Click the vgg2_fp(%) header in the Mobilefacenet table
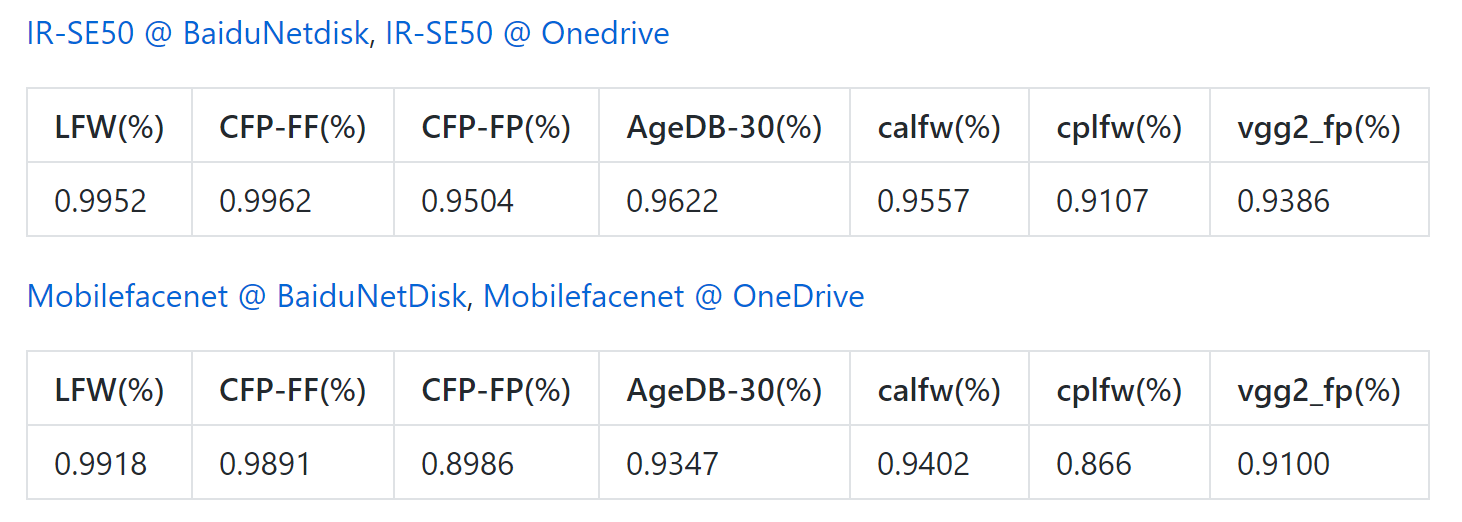 pos(1320,389)
